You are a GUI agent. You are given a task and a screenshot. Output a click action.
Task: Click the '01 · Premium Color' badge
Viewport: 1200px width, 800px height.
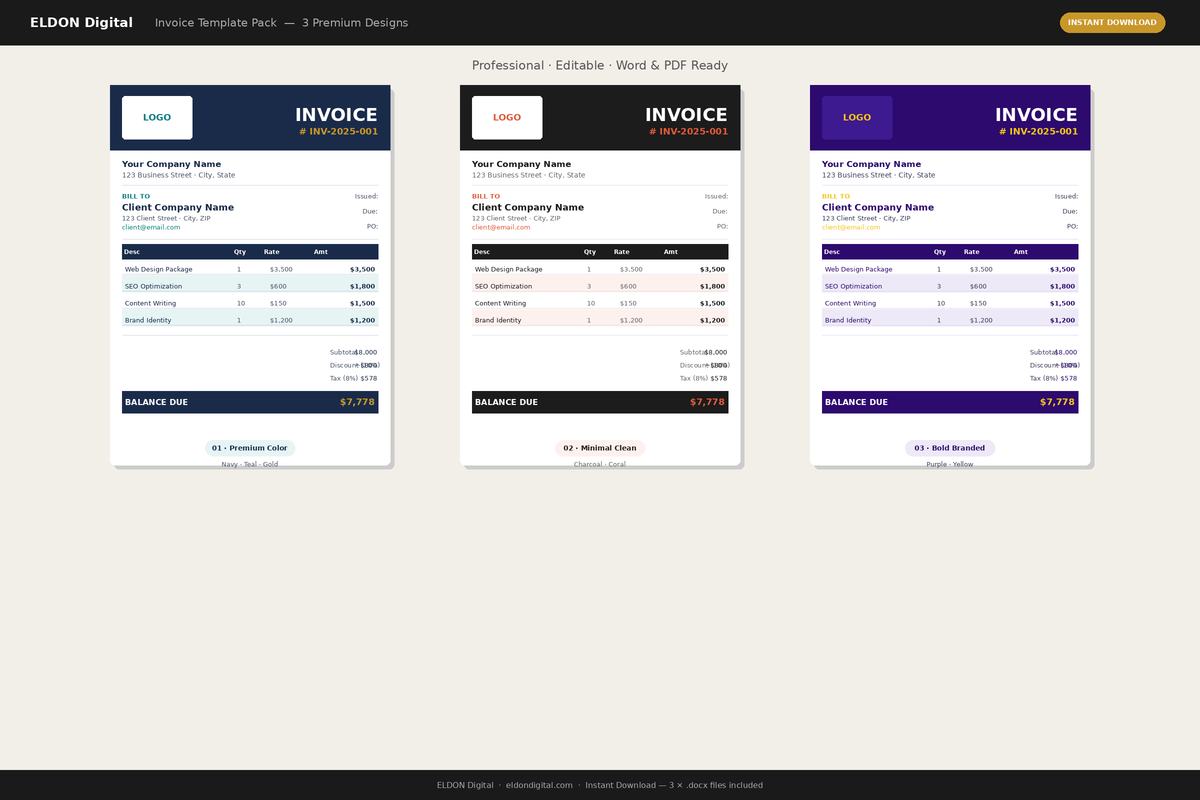click(250, 448)
